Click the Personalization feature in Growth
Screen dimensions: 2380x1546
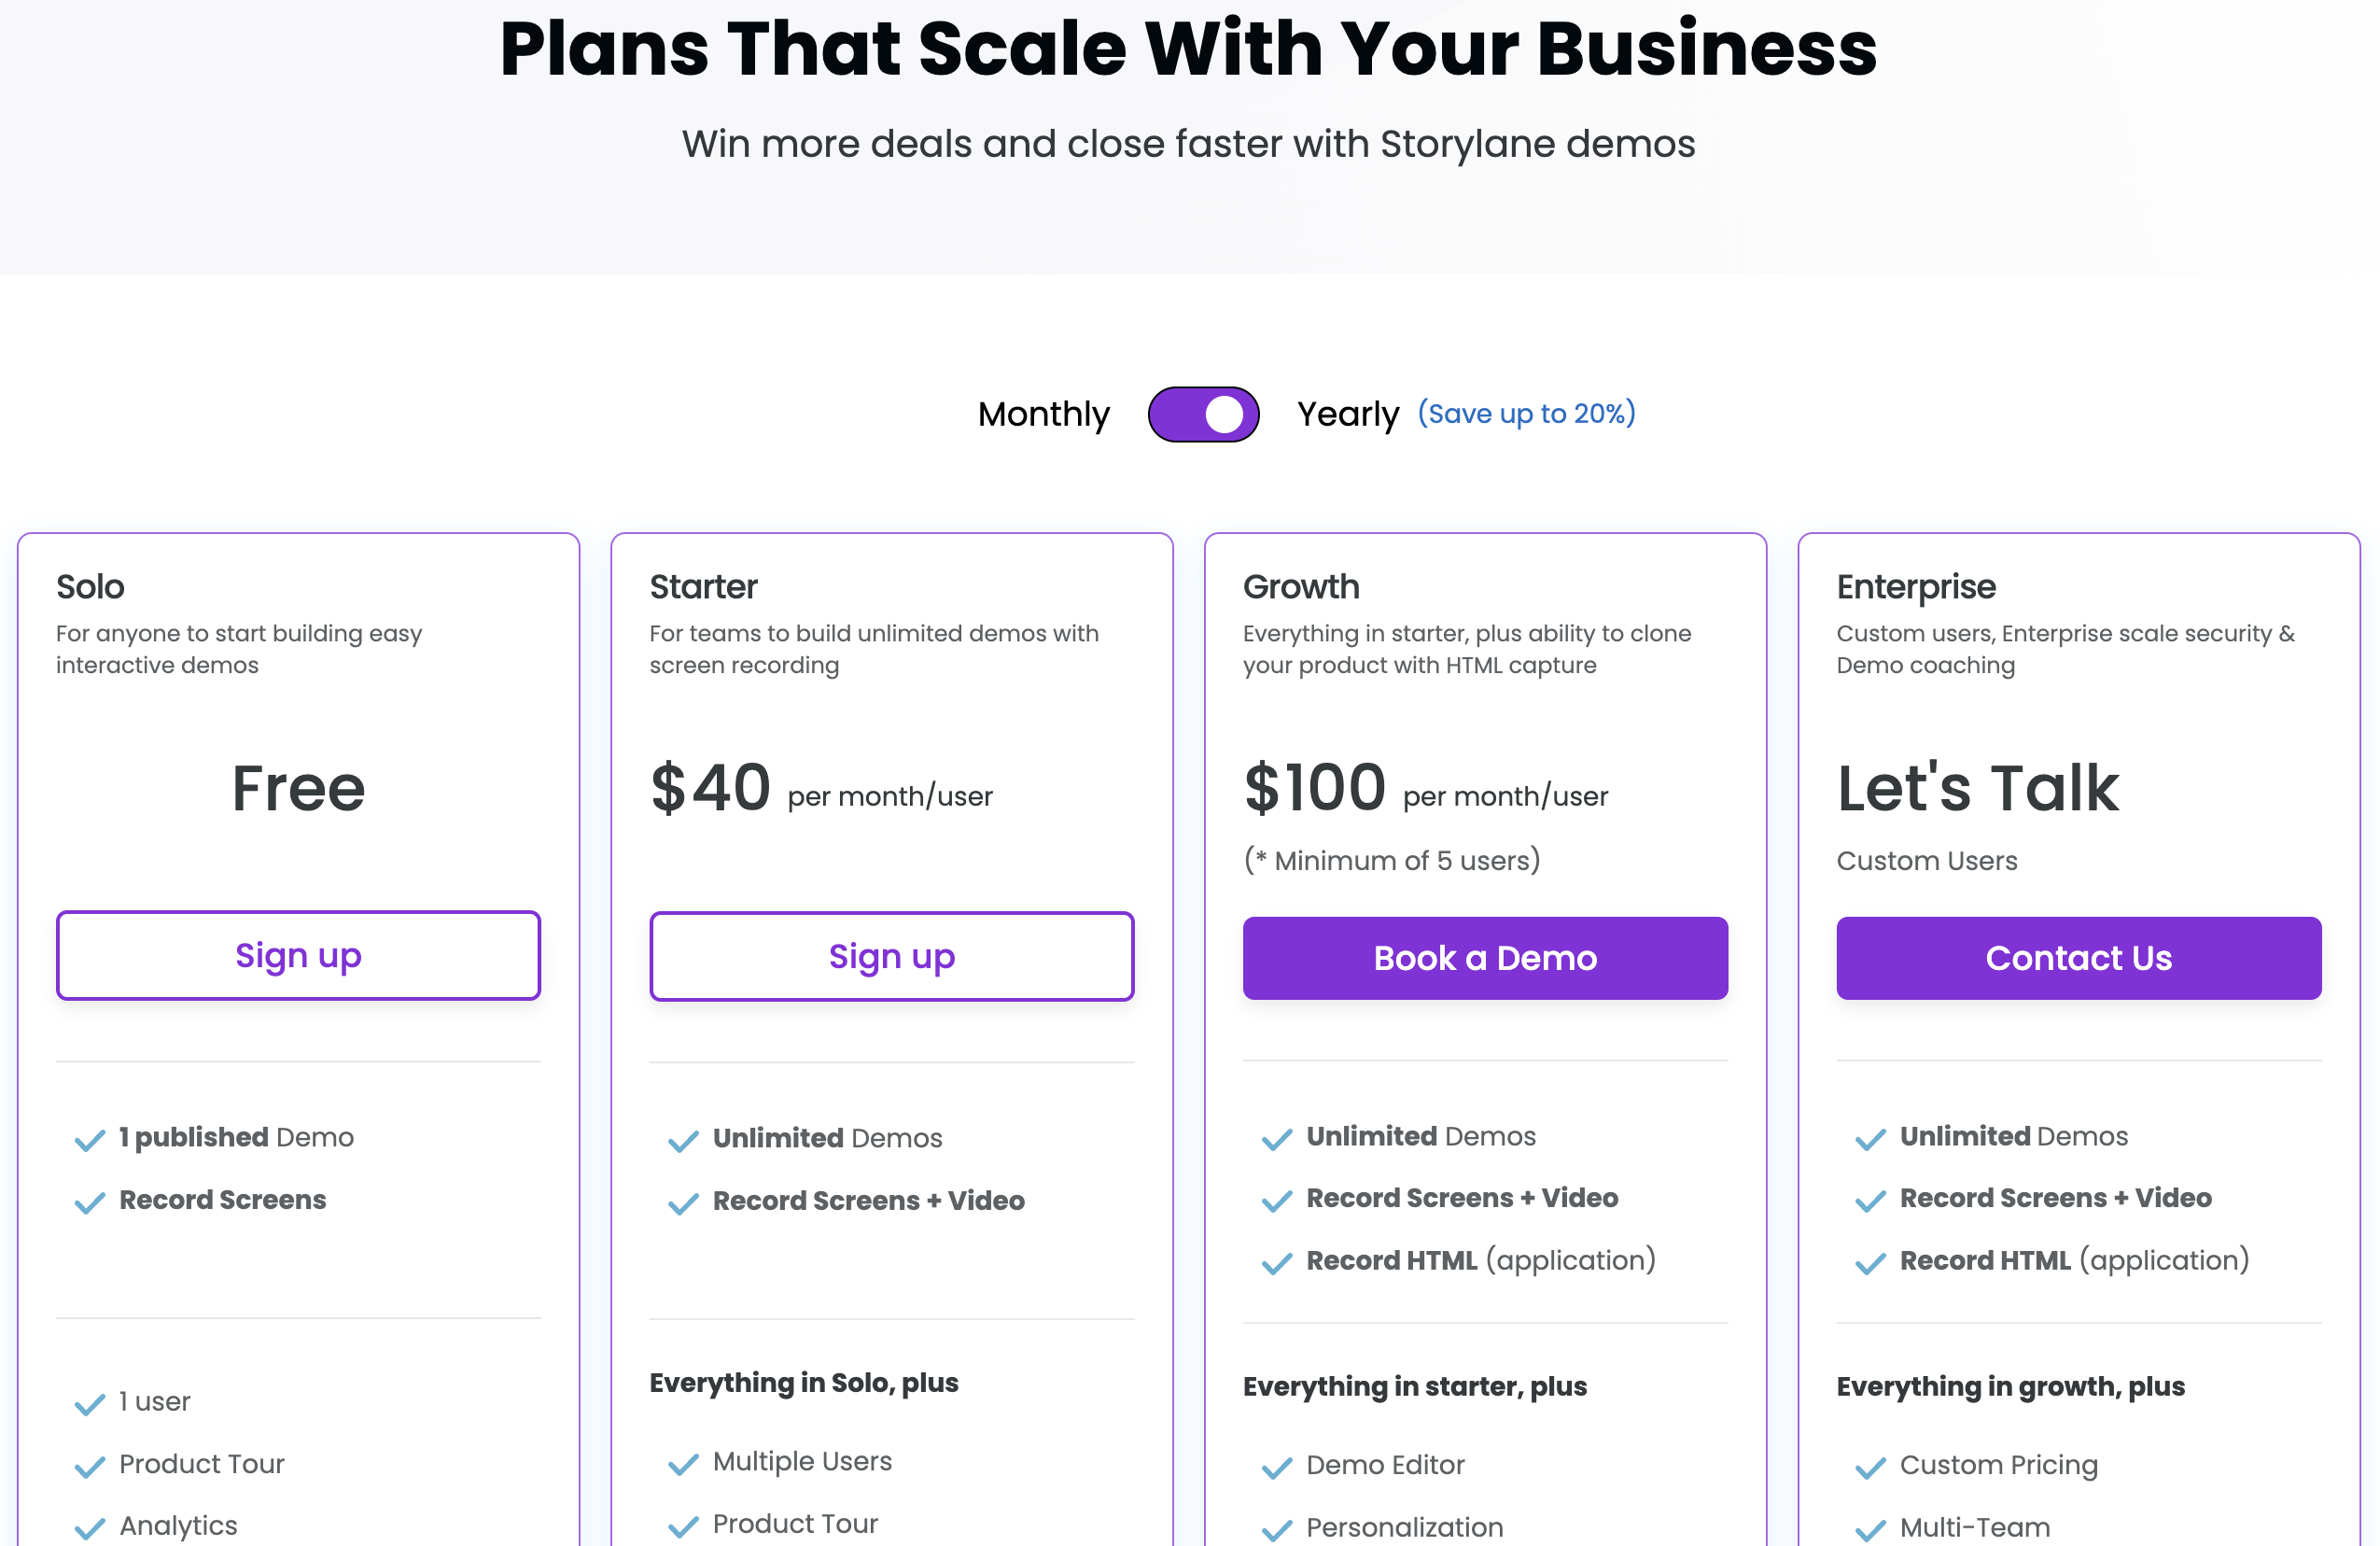(1404, 1527)
